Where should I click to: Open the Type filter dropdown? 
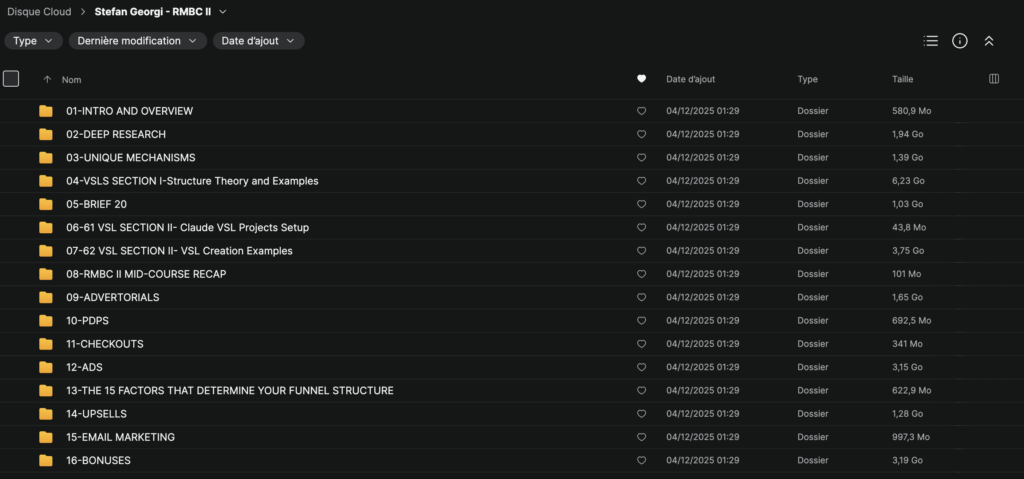click(x=33, y=41)
